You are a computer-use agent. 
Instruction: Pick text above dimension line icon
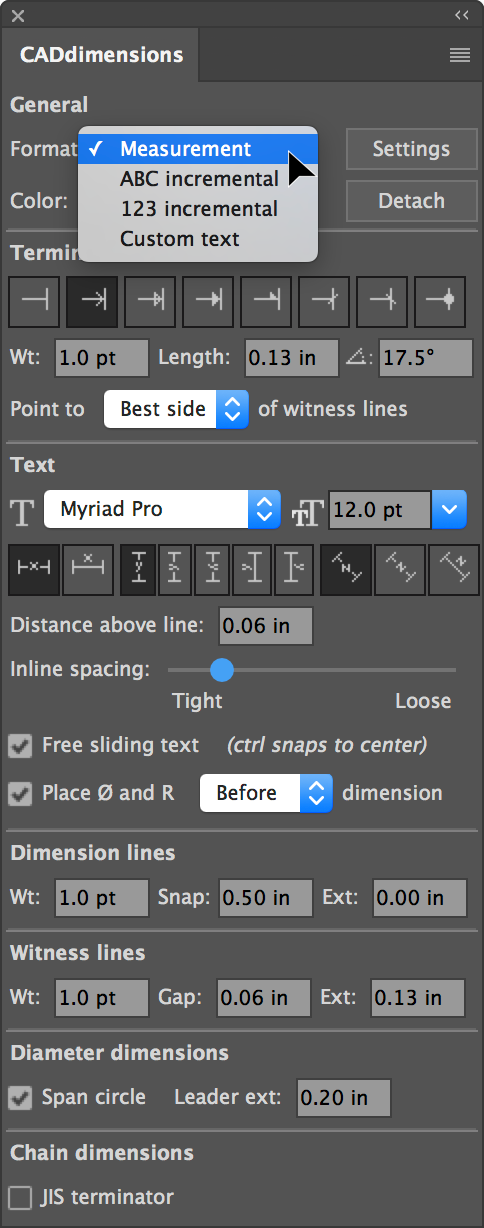point(88,569)
